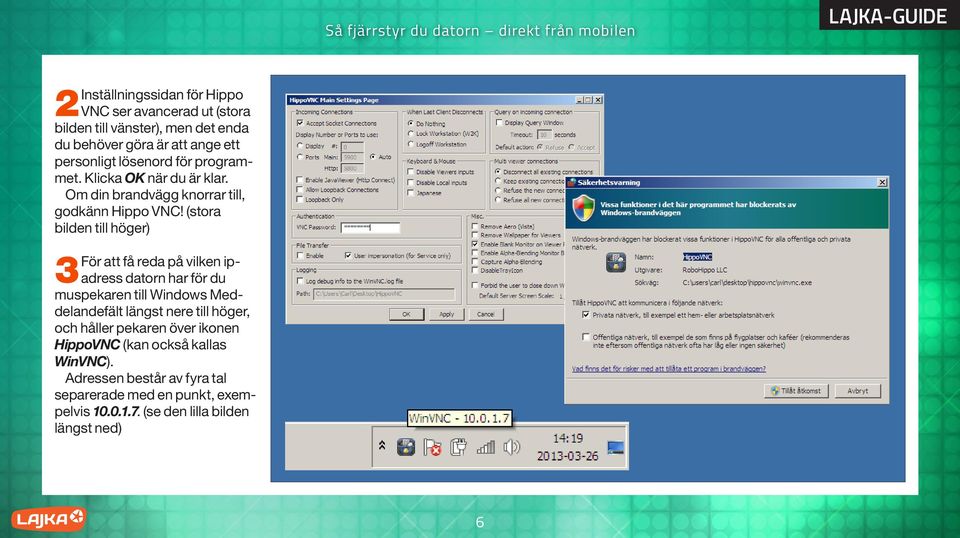
Task: Toggle Japanese keyboard checkbox
Action: point(410,193)
